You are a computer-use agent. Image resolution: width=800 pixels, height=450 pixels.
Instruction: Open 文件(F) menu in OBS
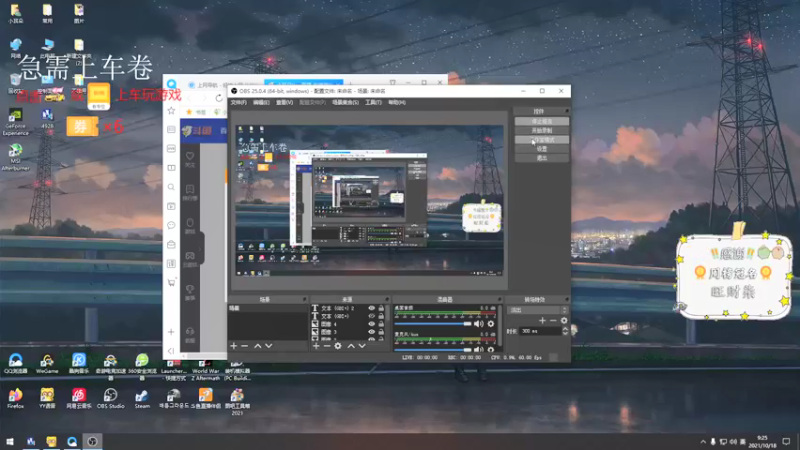coord(238,103)
